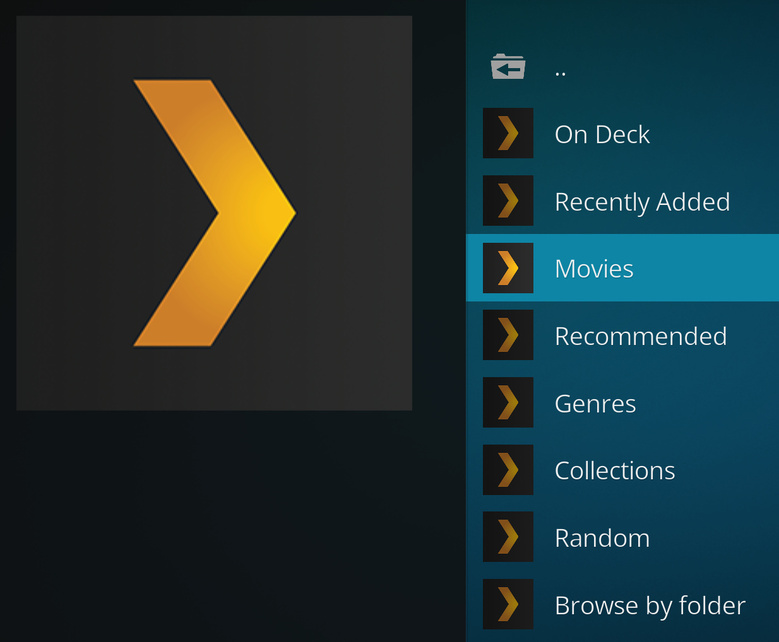Open the On Deck list entry
The height and width of the screenshot is (642, 779).
pyautogui.click(x=623, y=133)
